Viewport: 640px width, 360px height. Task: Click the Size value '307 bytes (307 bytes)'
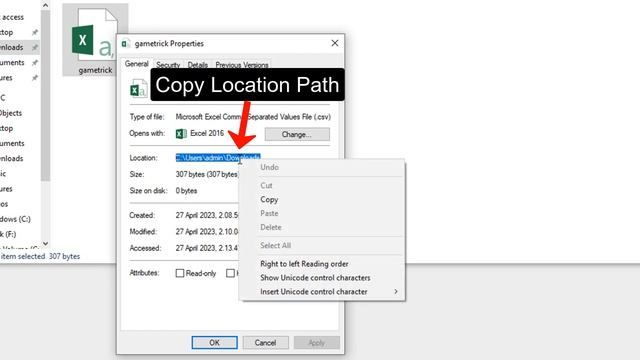pyautogui.click(x=207, y=174)
